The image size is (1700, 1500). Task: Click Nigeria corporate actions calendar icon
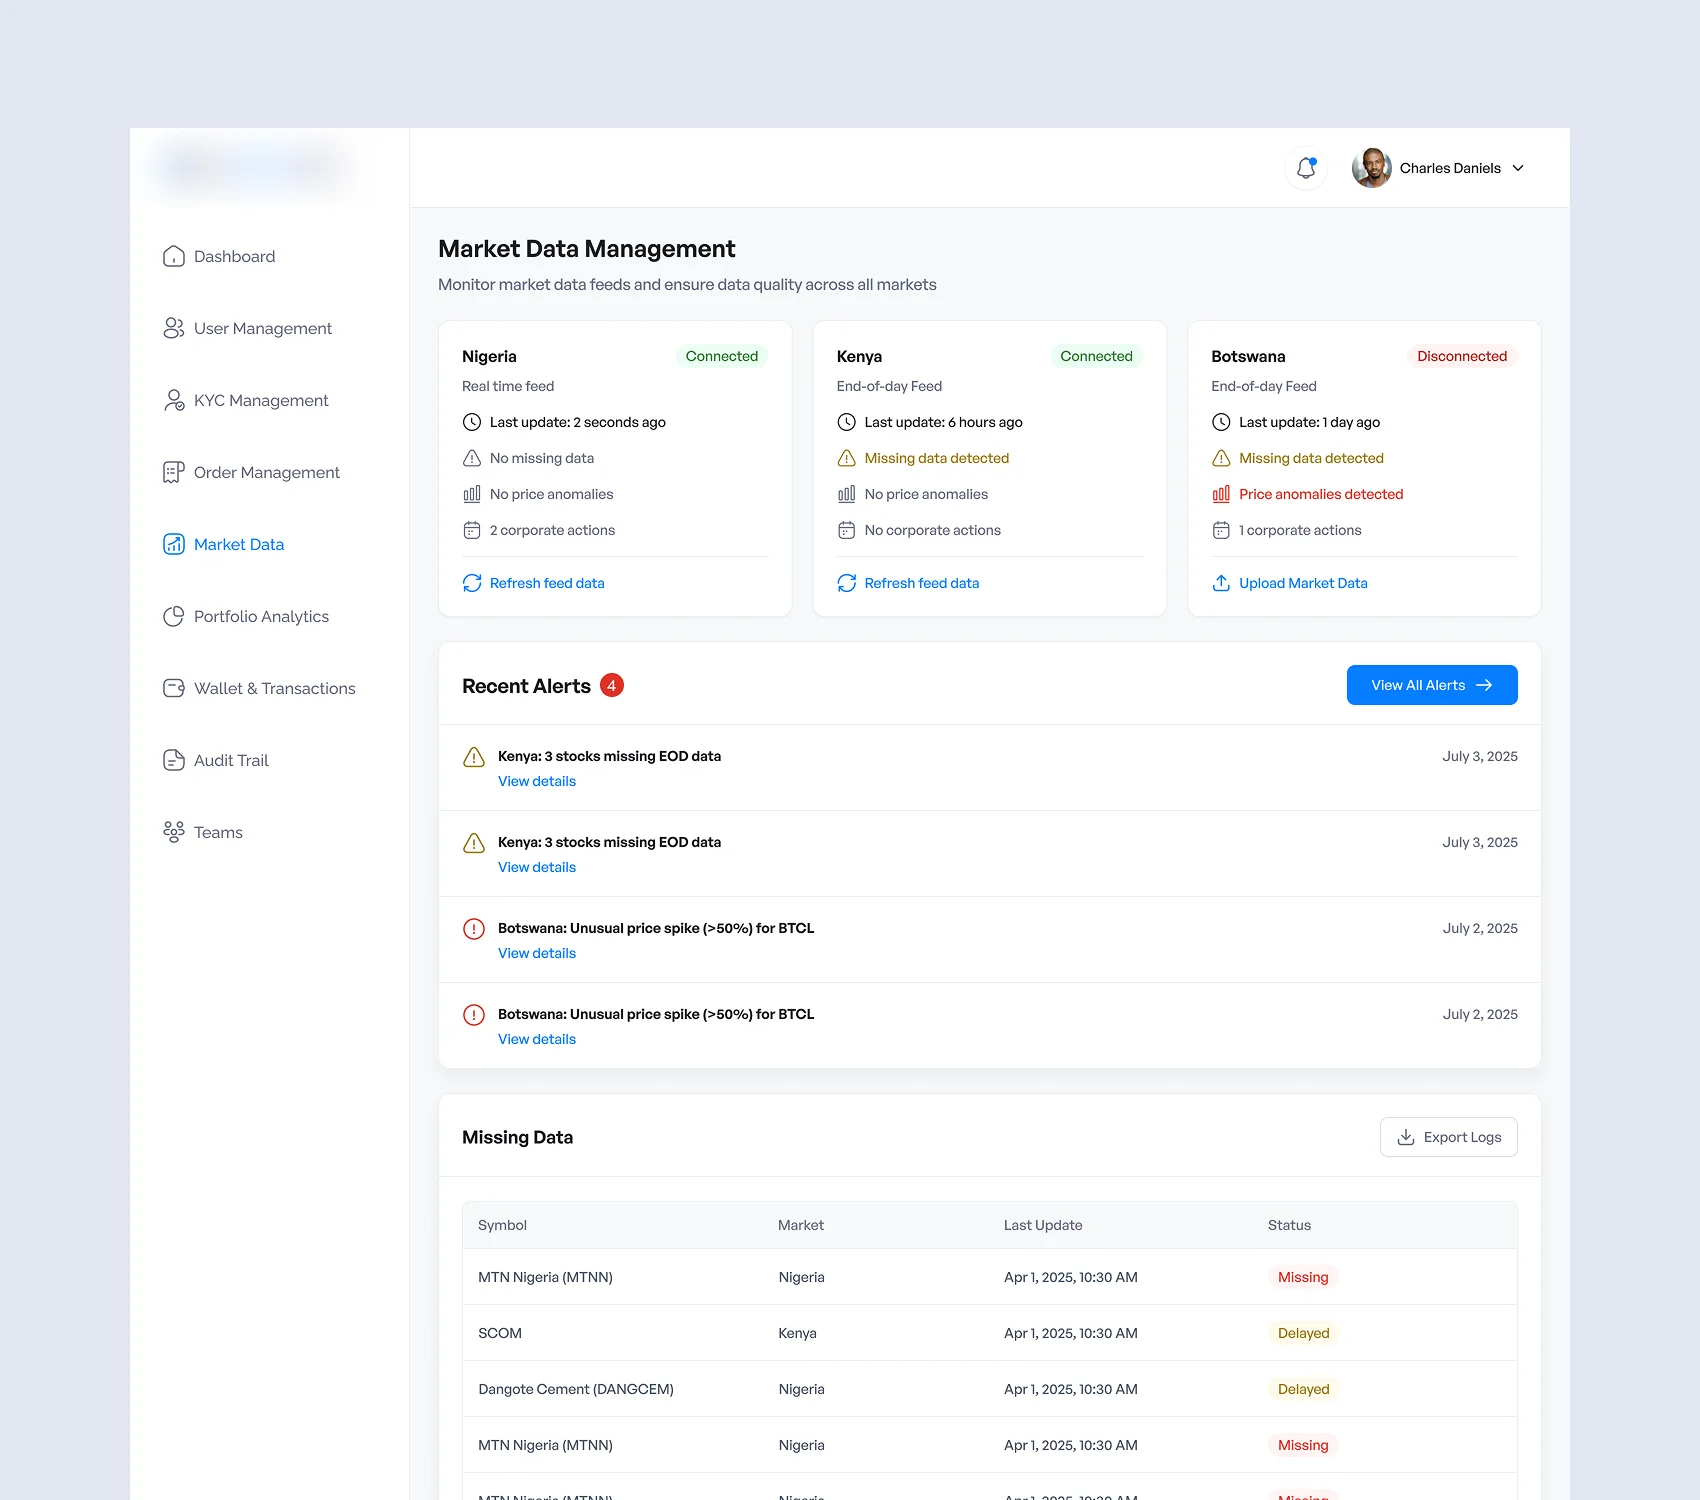pyautogui.click(x=472, y=530)
